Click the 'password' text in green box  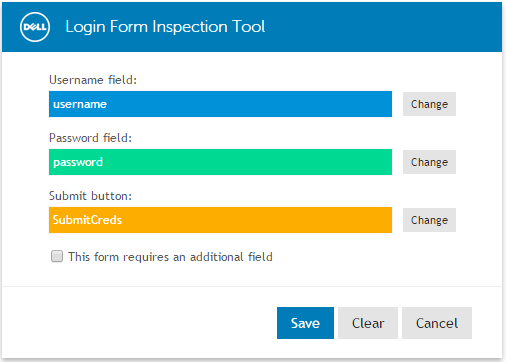pyautogui.click(x=78, y=163)
